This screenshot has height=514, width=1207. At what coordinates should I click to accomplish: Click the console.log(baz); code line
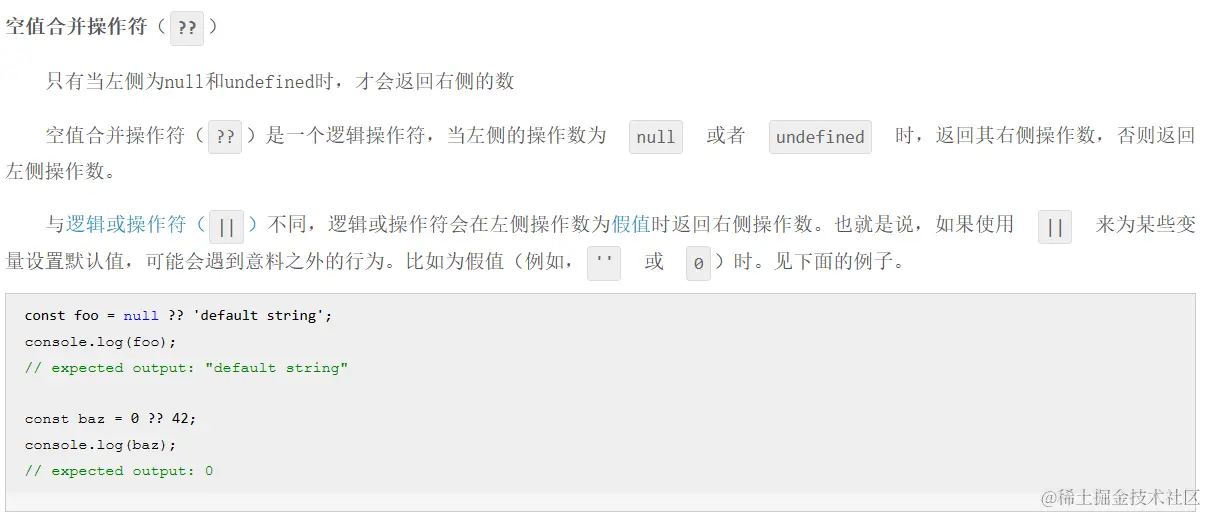pos(100,445)
